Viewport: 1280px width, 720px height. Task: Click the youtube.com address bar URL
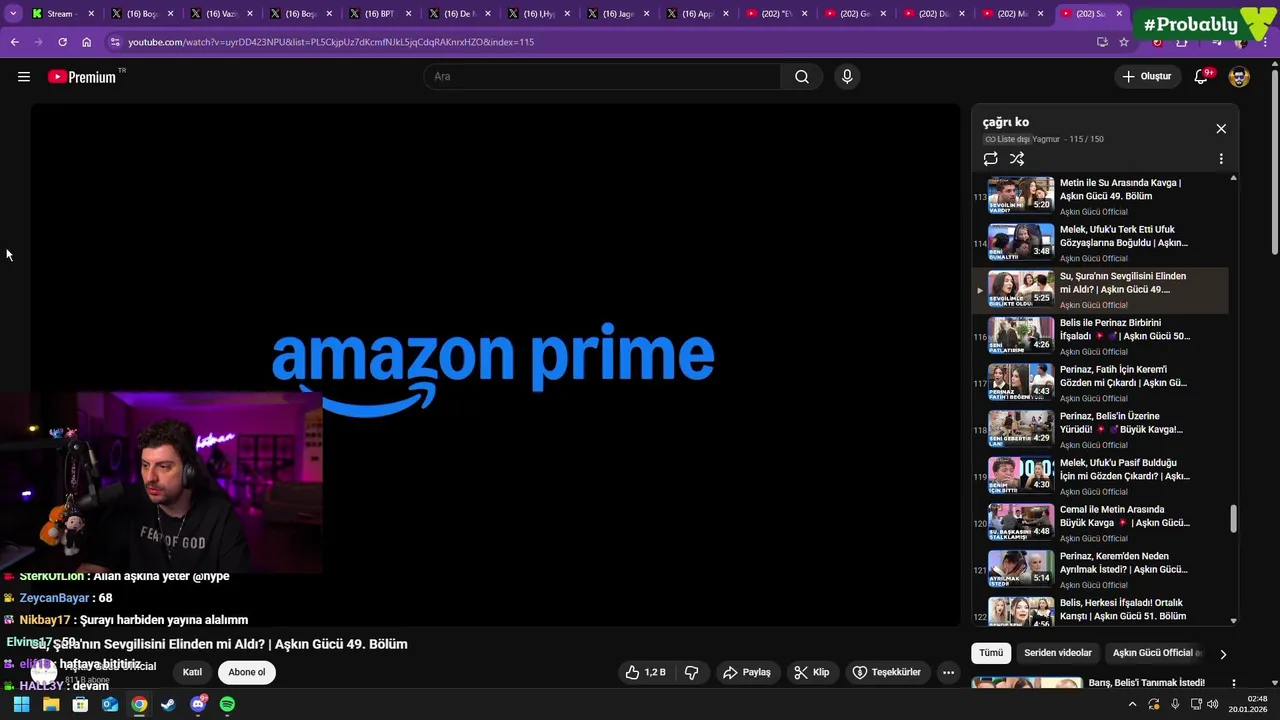pyautogui.click(x=331, y=42)
